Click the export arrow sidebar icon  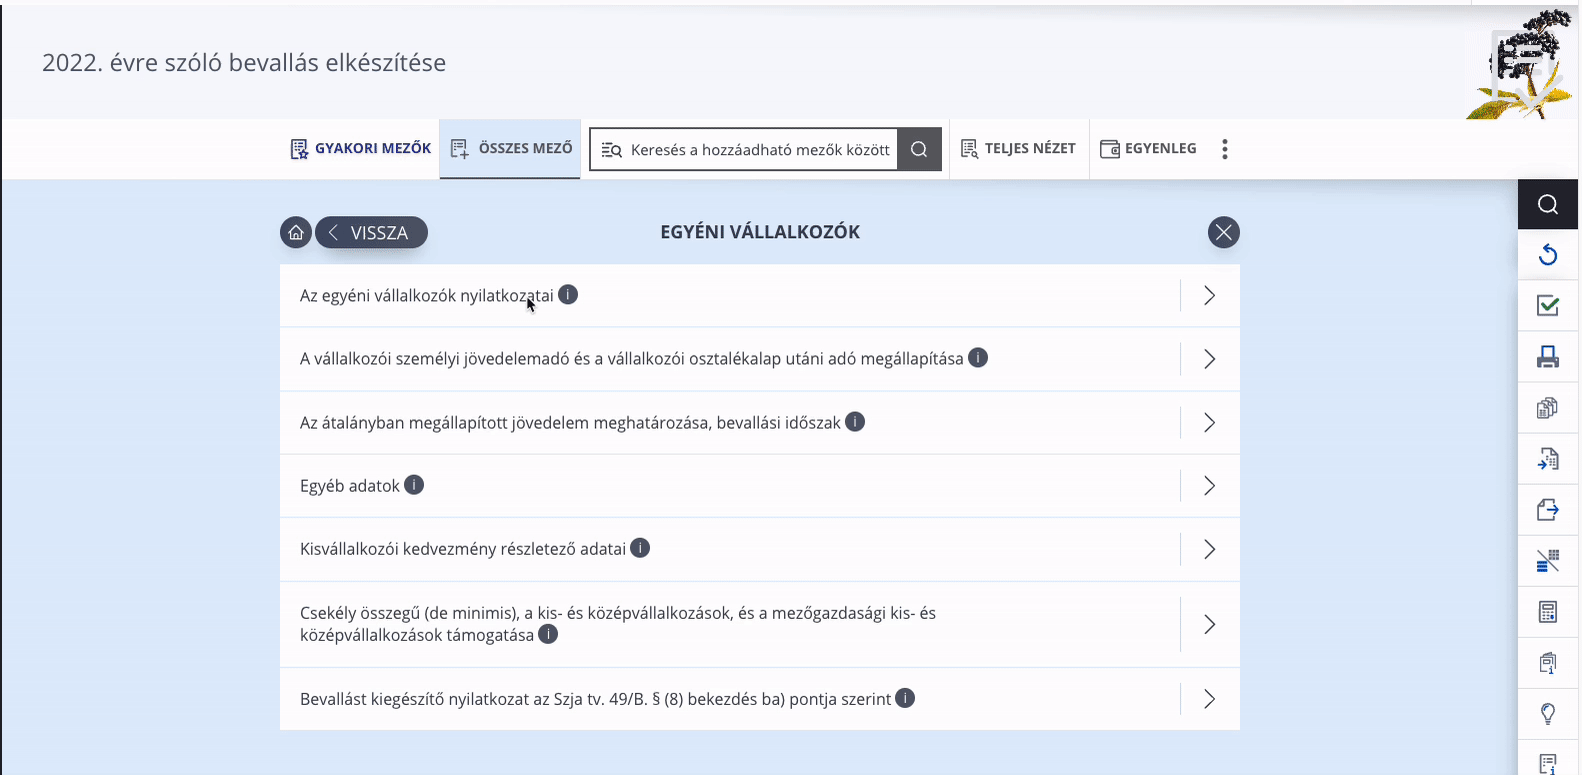tap(1548, 510)
